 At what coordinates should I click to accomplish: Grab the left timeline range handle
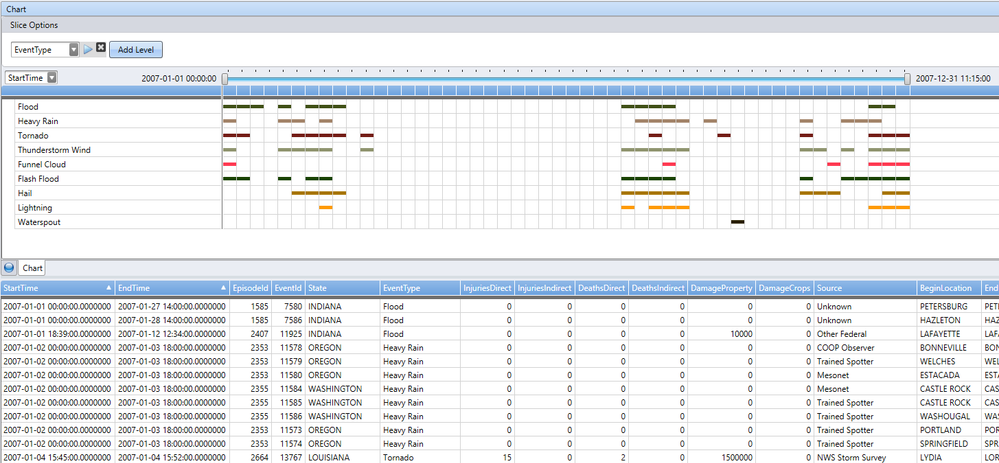pyautogui.click(x=225, y=78)
